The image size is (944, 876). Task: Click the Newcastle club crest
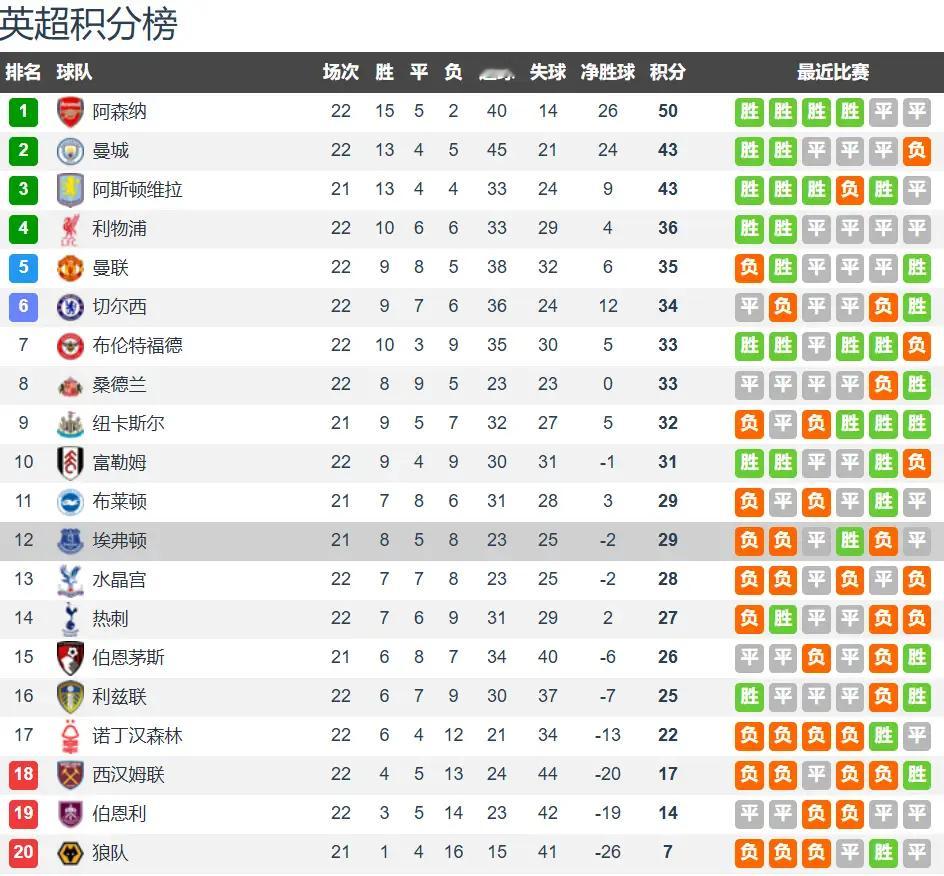tap(70, 424)
